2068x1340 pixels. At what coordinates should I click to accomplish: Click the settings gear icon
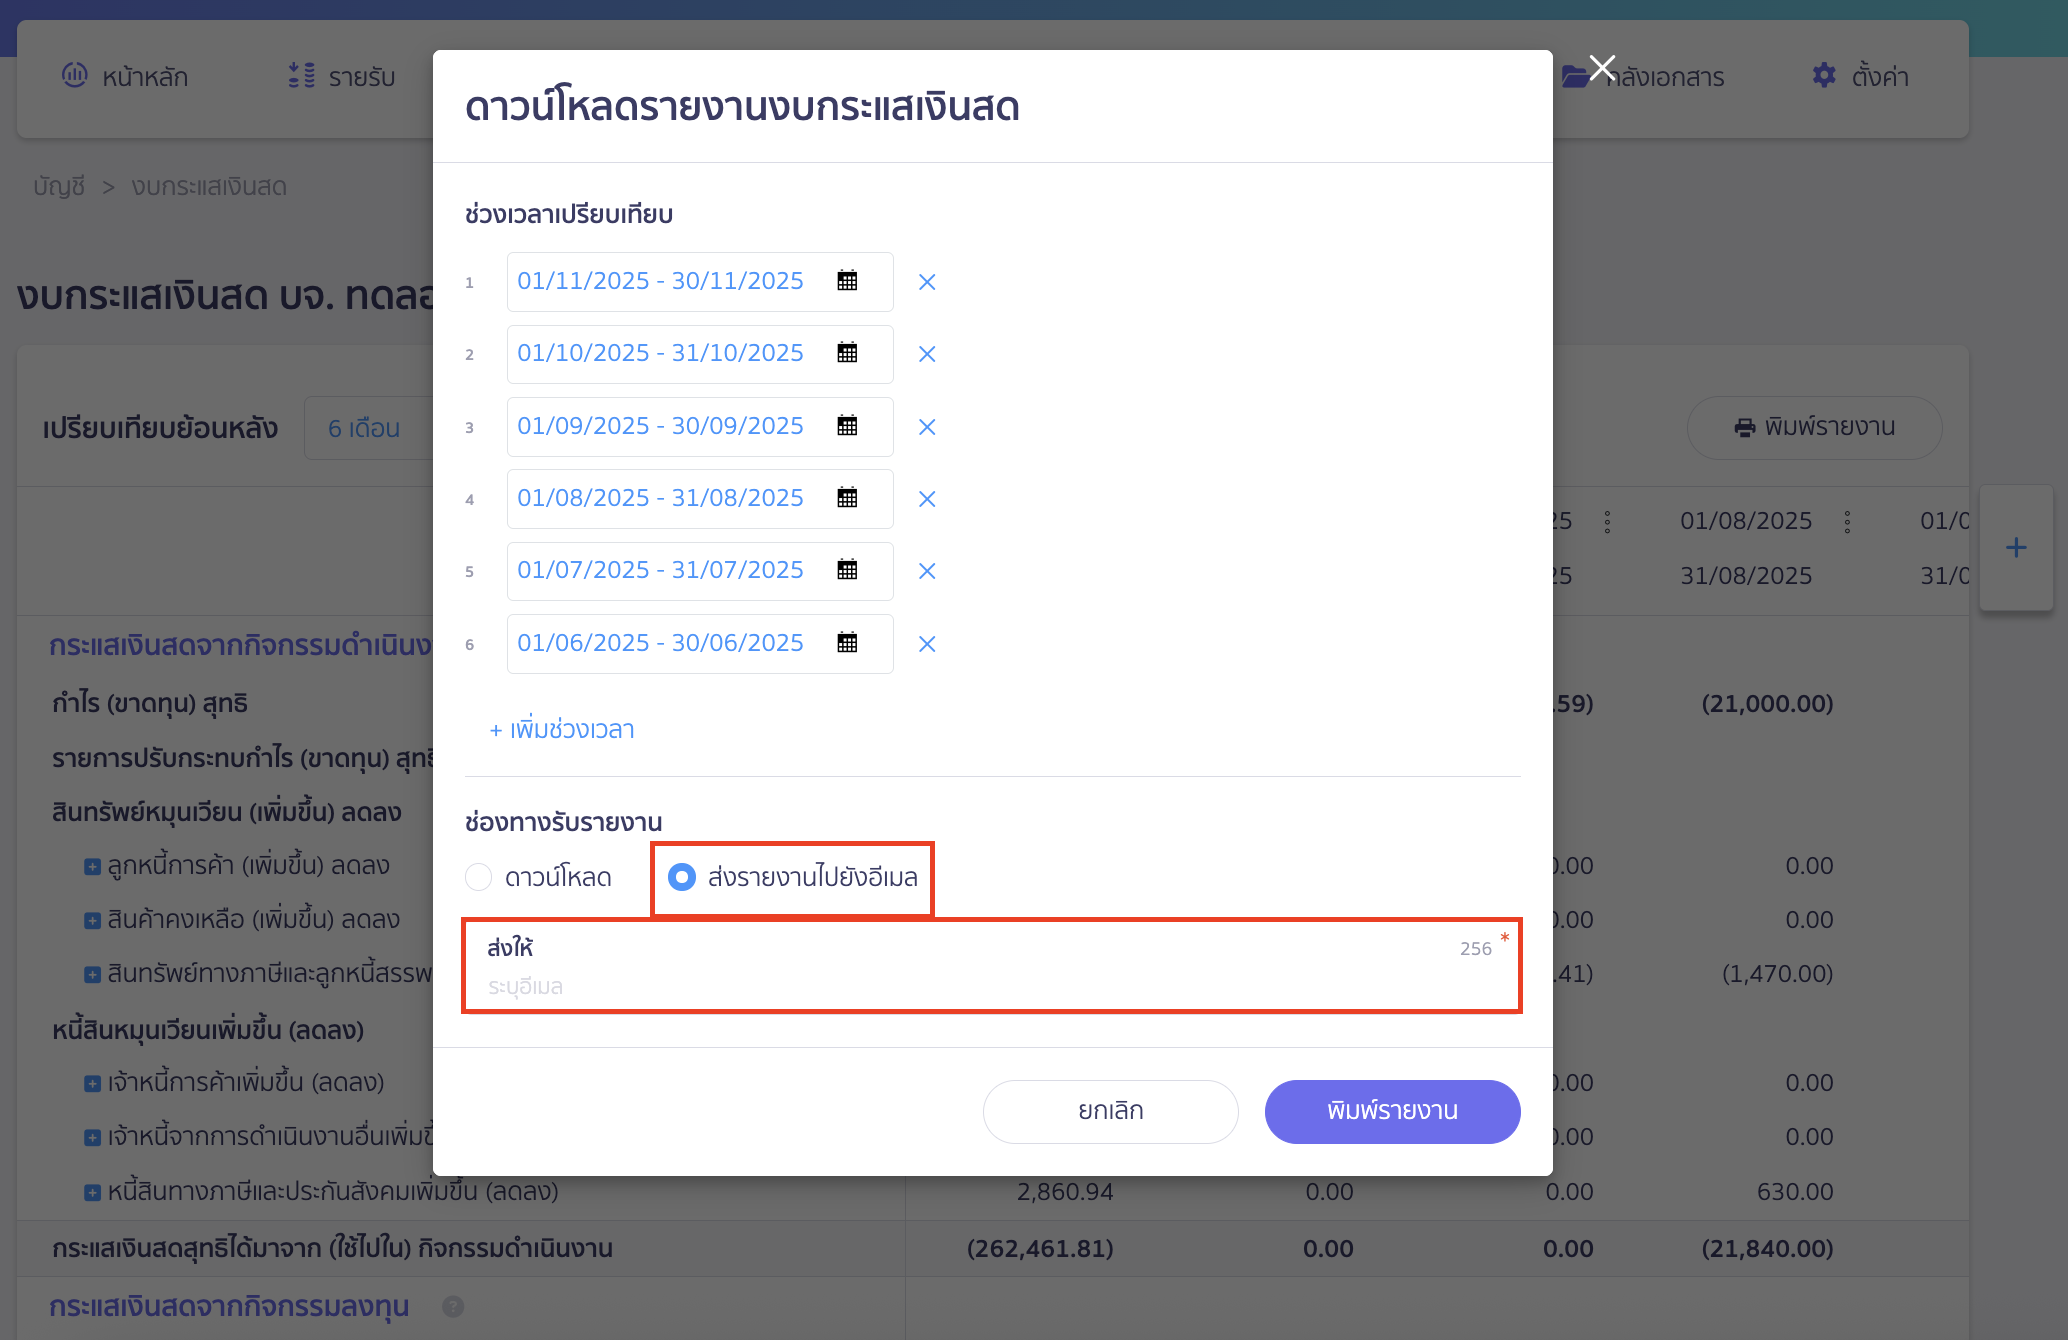coord(1824,76)
